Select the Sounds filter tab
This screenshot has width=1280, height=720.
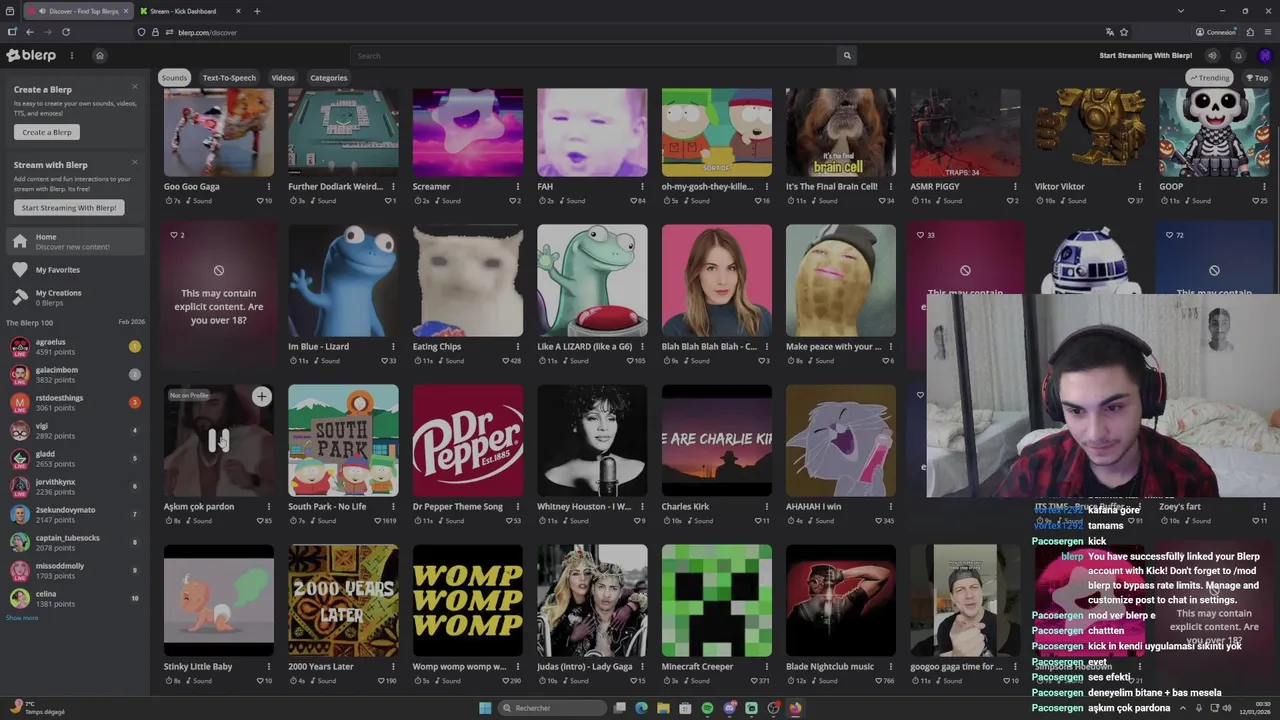point(174,78)
